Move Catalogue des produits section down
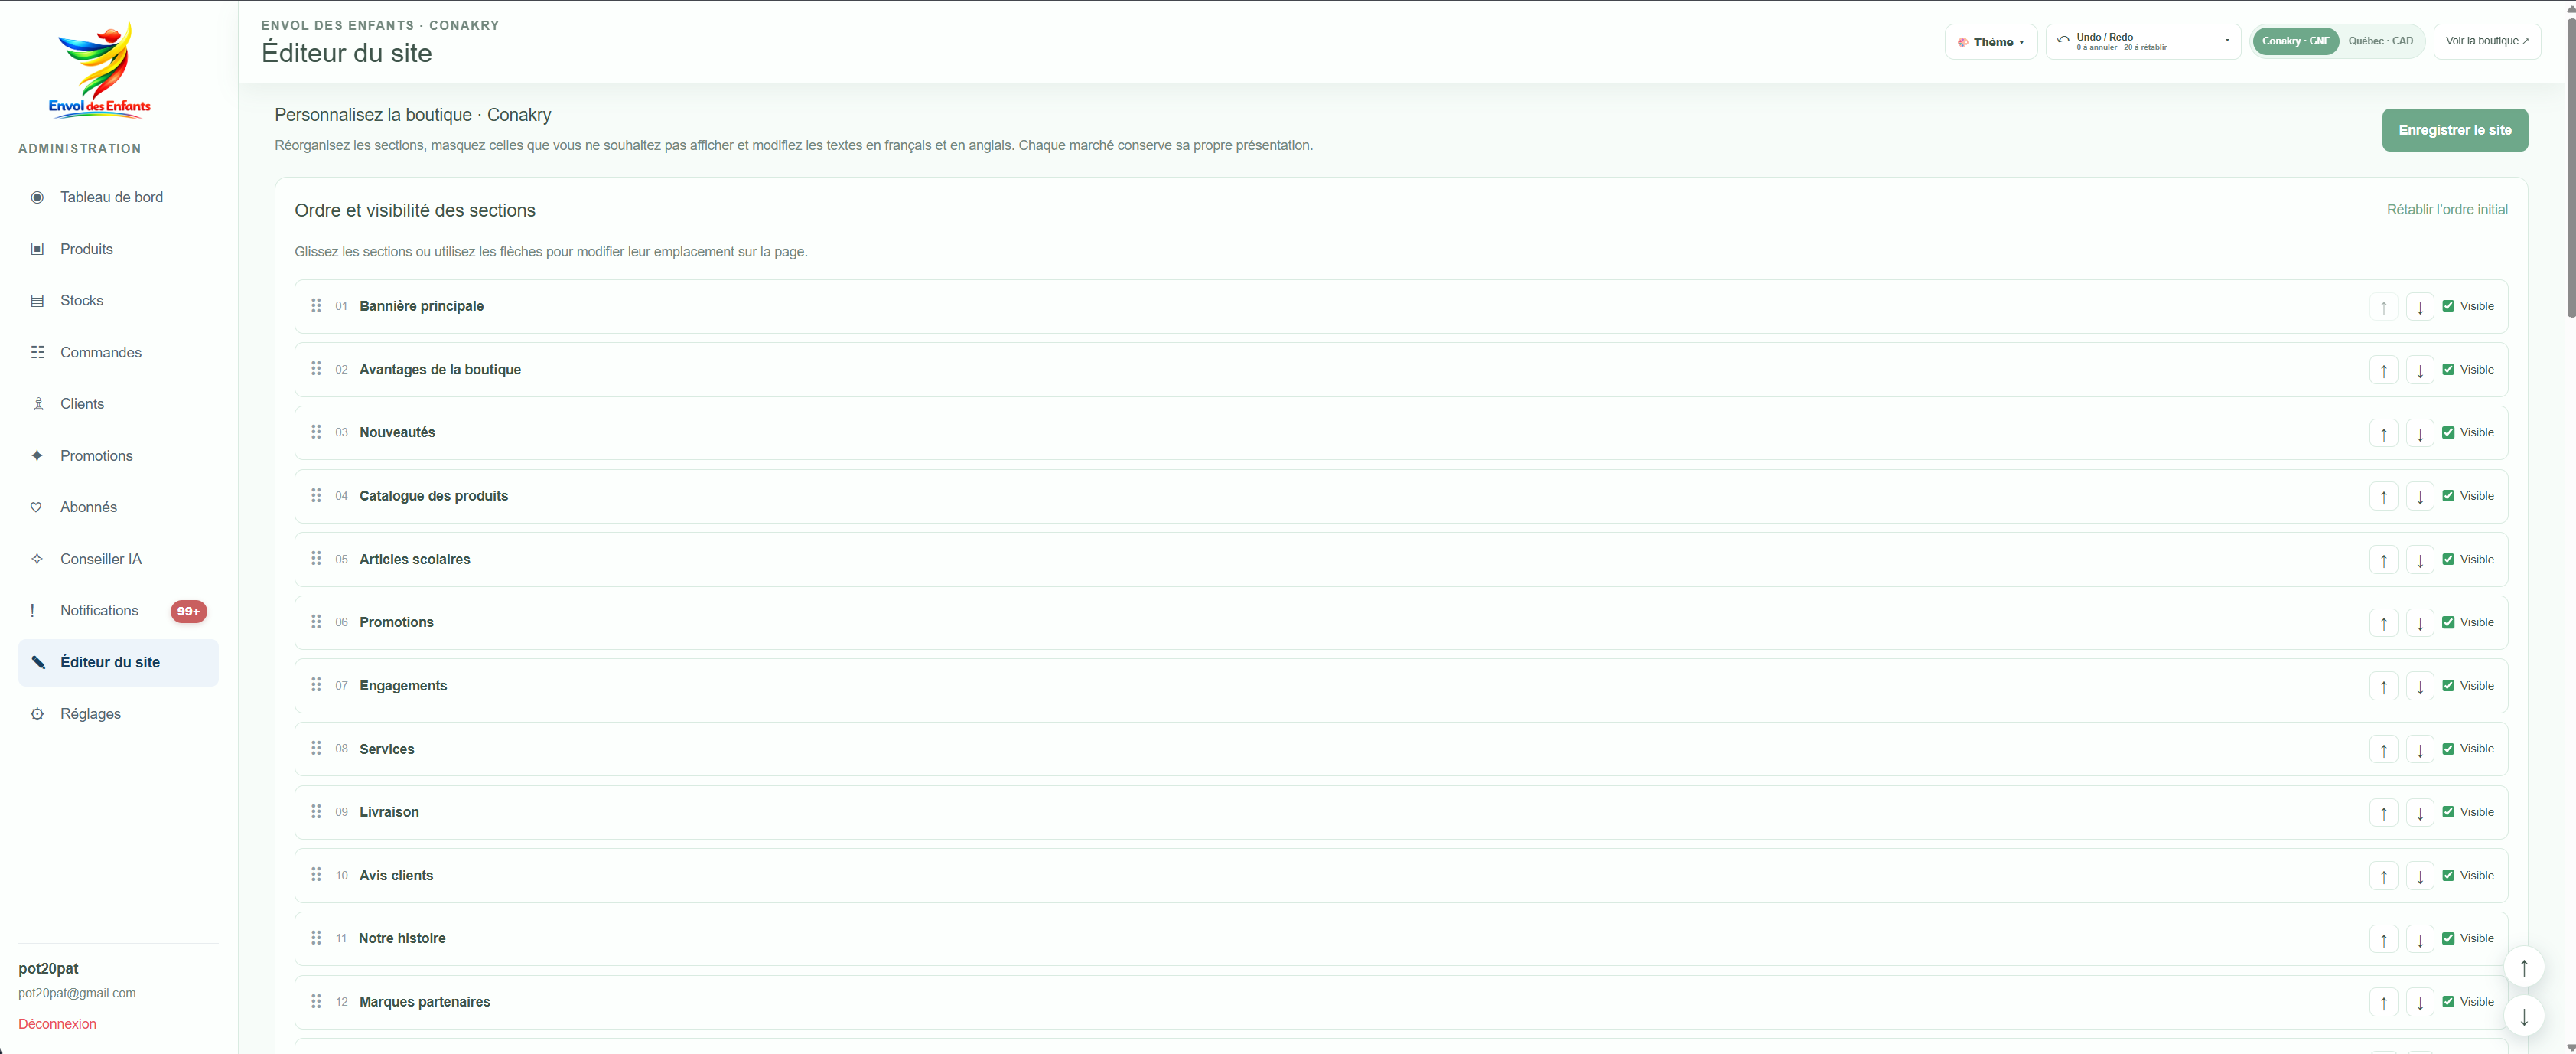 point(2419,496)
